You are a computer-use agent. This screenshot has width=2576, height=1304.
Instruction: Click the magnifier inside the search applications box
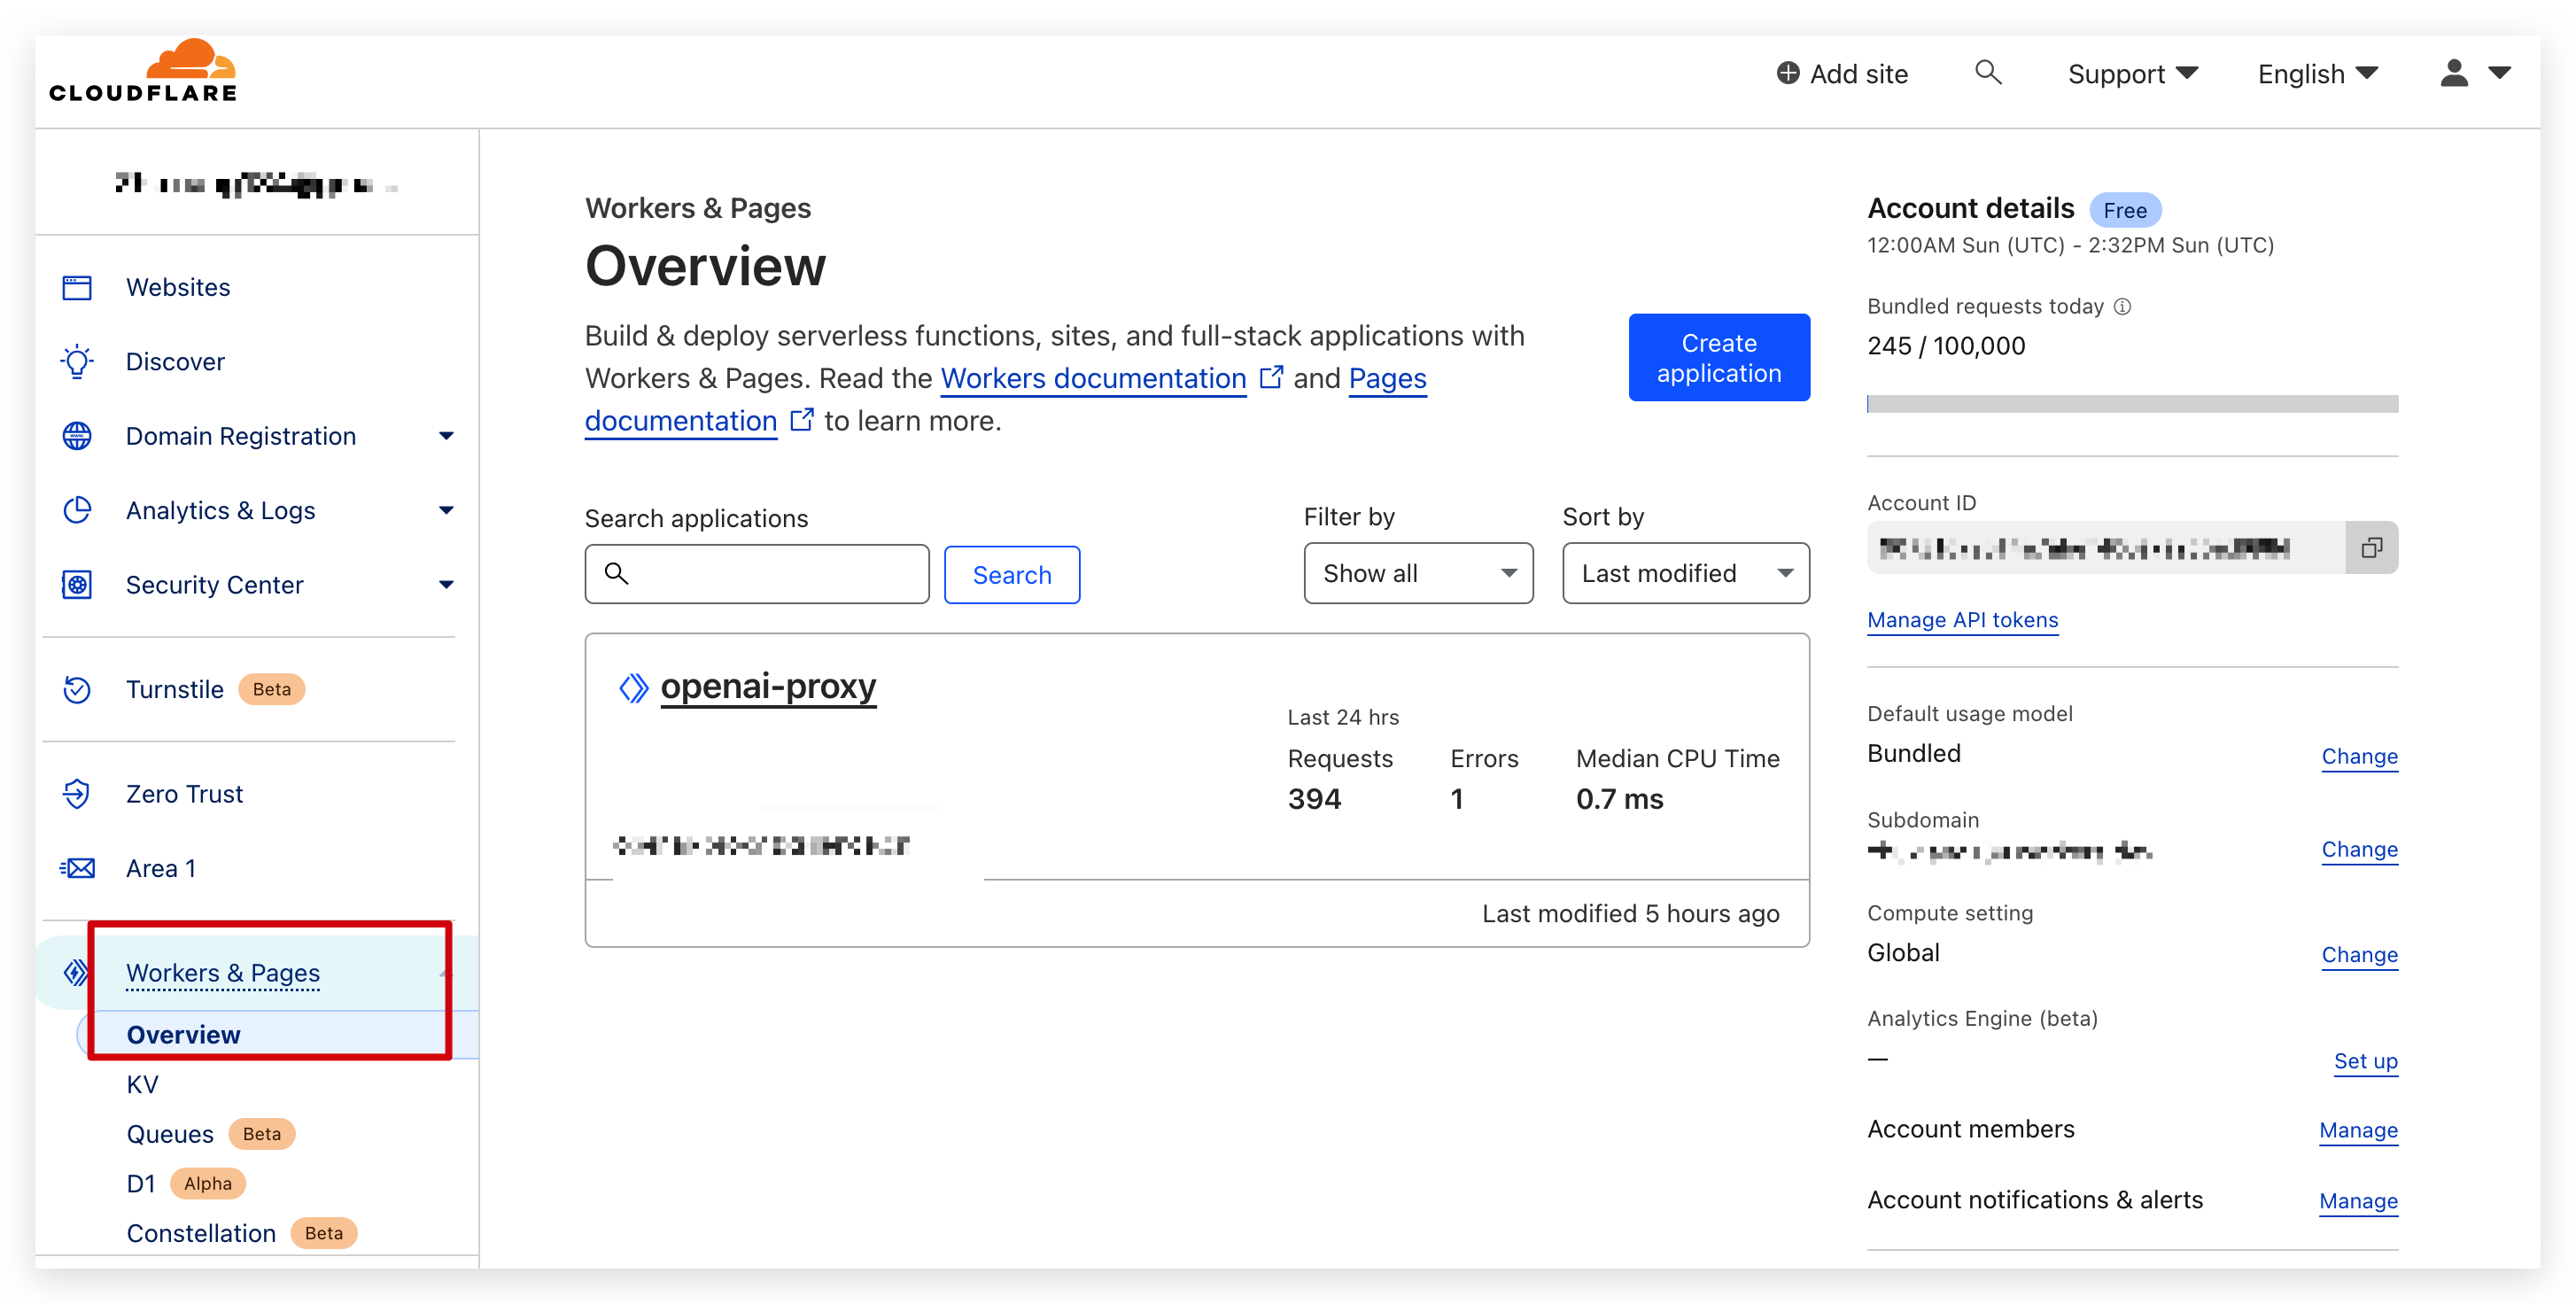coord(617,574)
